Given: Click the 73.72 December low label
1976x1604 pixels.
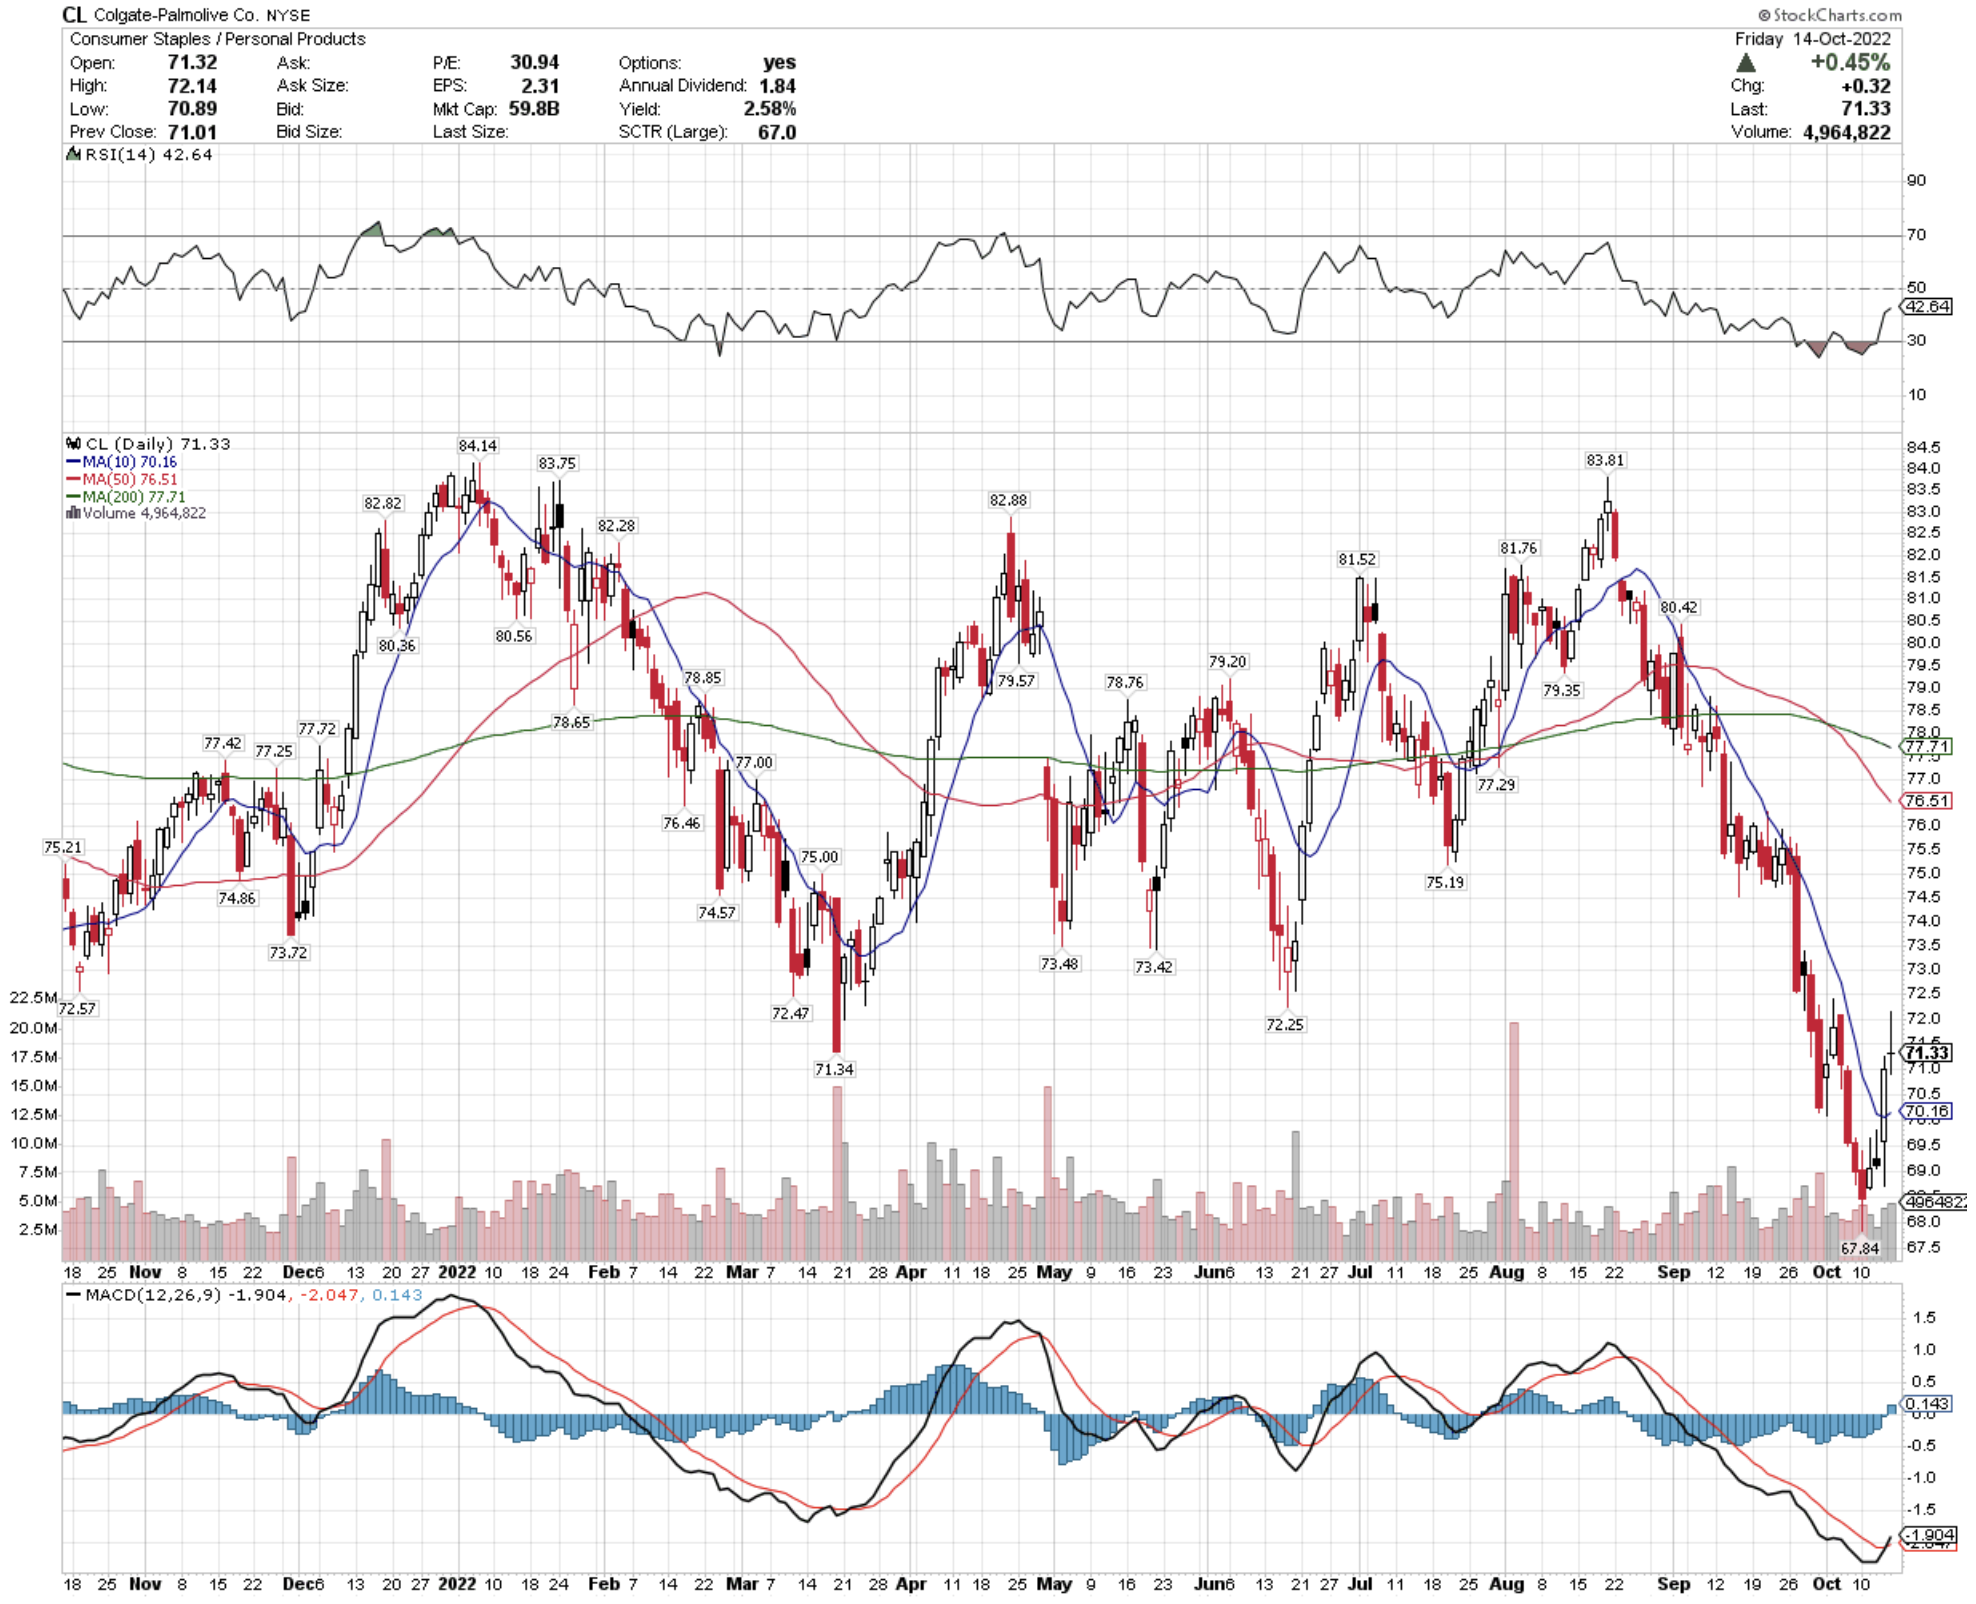Looking at the screenshot, I should click(288, 952).
